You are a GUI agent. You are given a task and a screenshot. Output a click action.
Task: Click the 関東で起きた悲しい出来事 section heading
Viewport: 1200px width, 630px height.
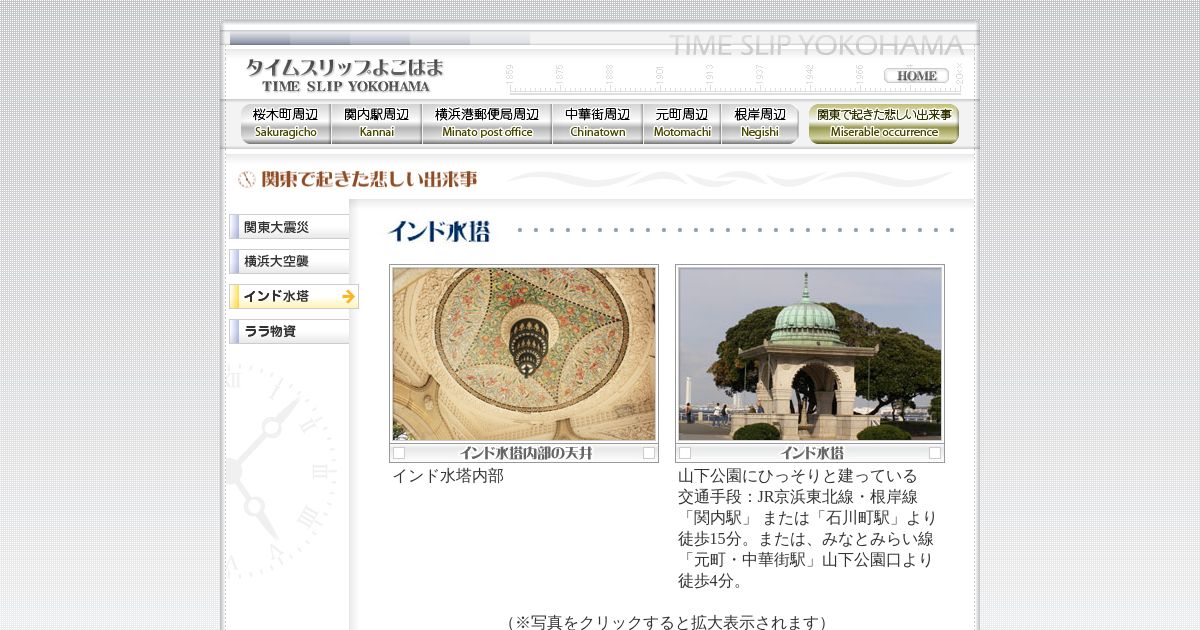(x=369, y=179)
